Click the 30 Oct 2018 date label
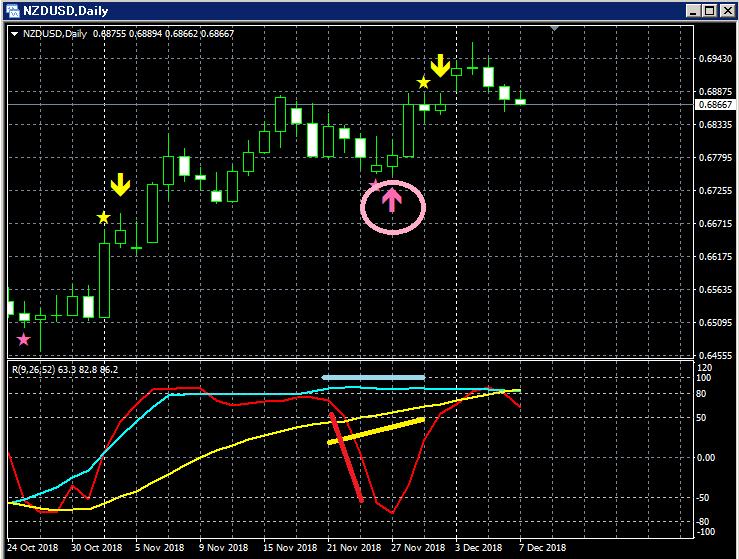 (96, 548)
